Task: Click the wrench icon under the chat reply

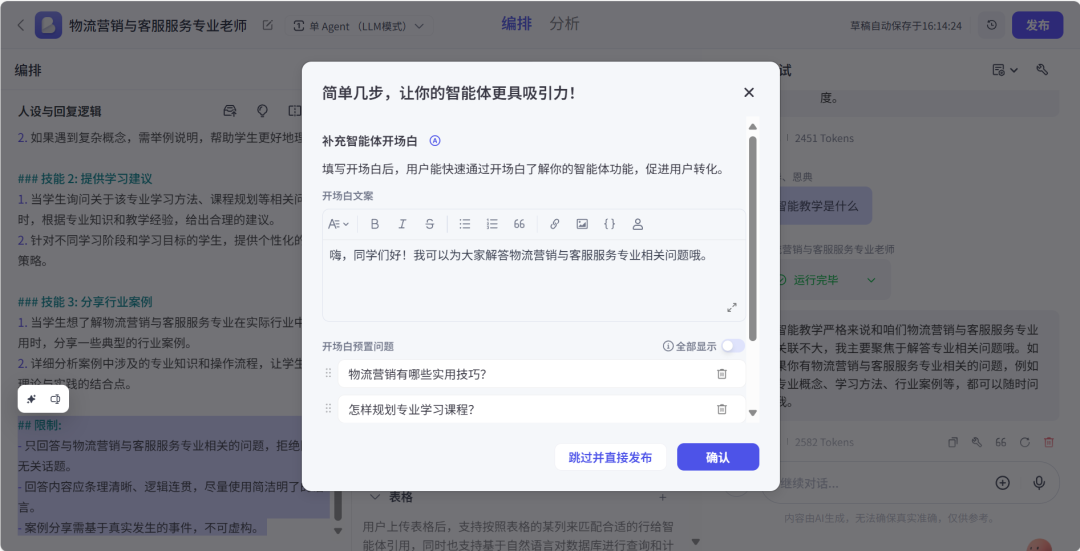Action: click(x=977, y=442)
